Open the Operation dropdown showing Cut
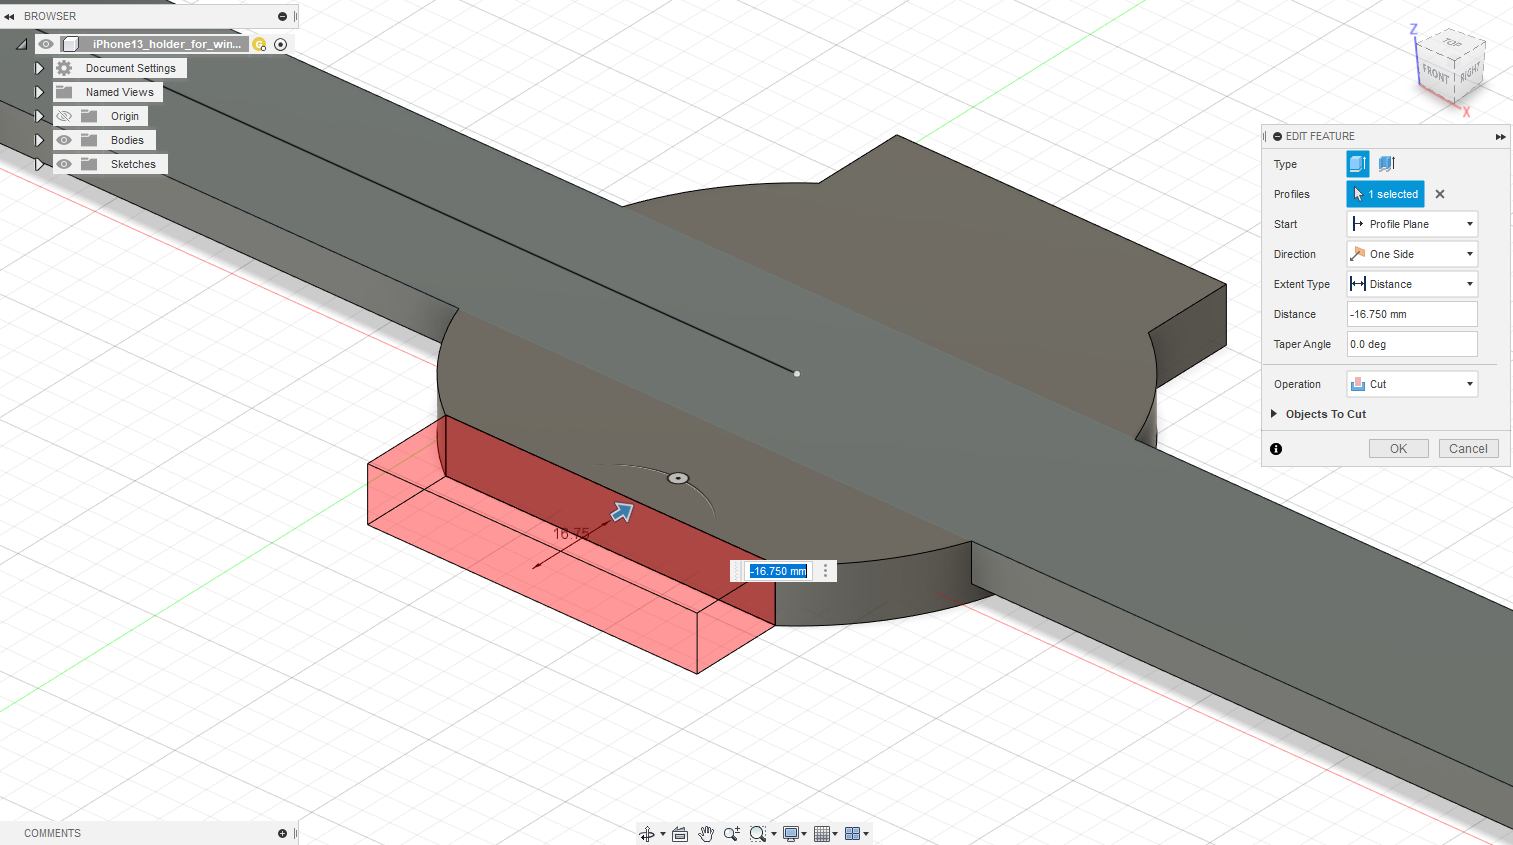1513x845 pixels. pos(1412,384)
